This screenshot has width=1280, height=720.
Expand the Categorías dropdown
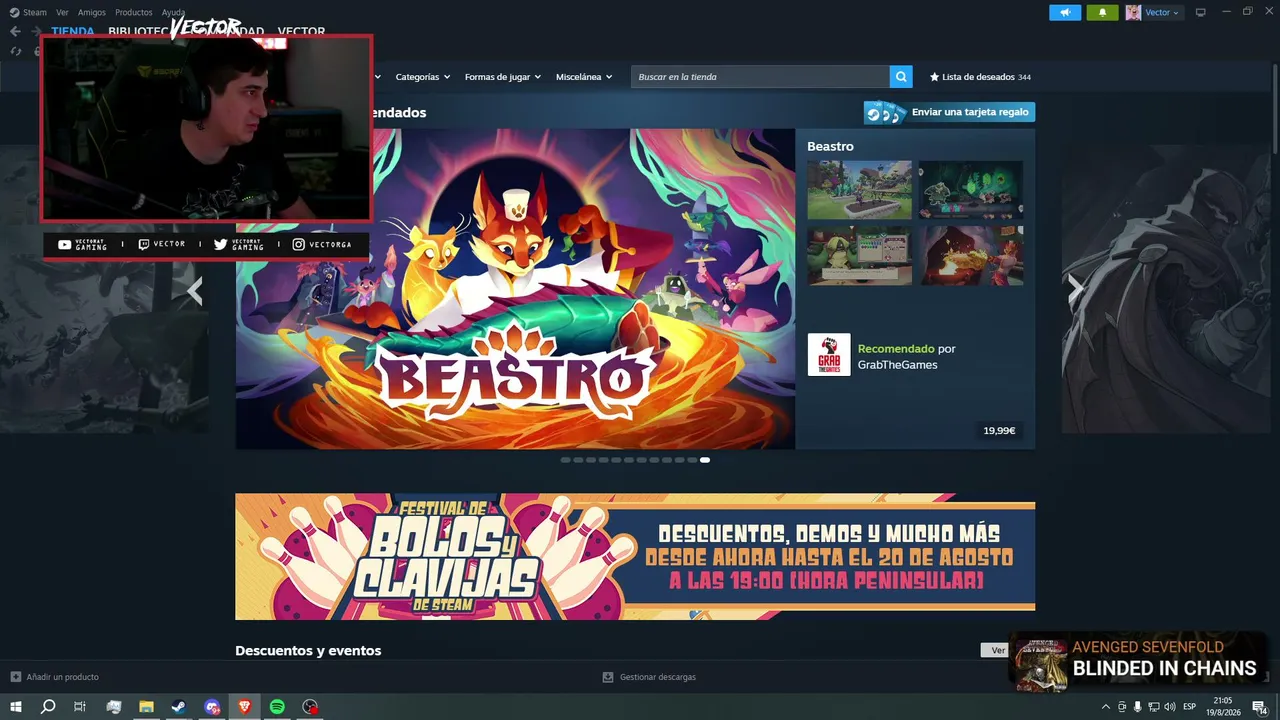[x=423, y=77]
